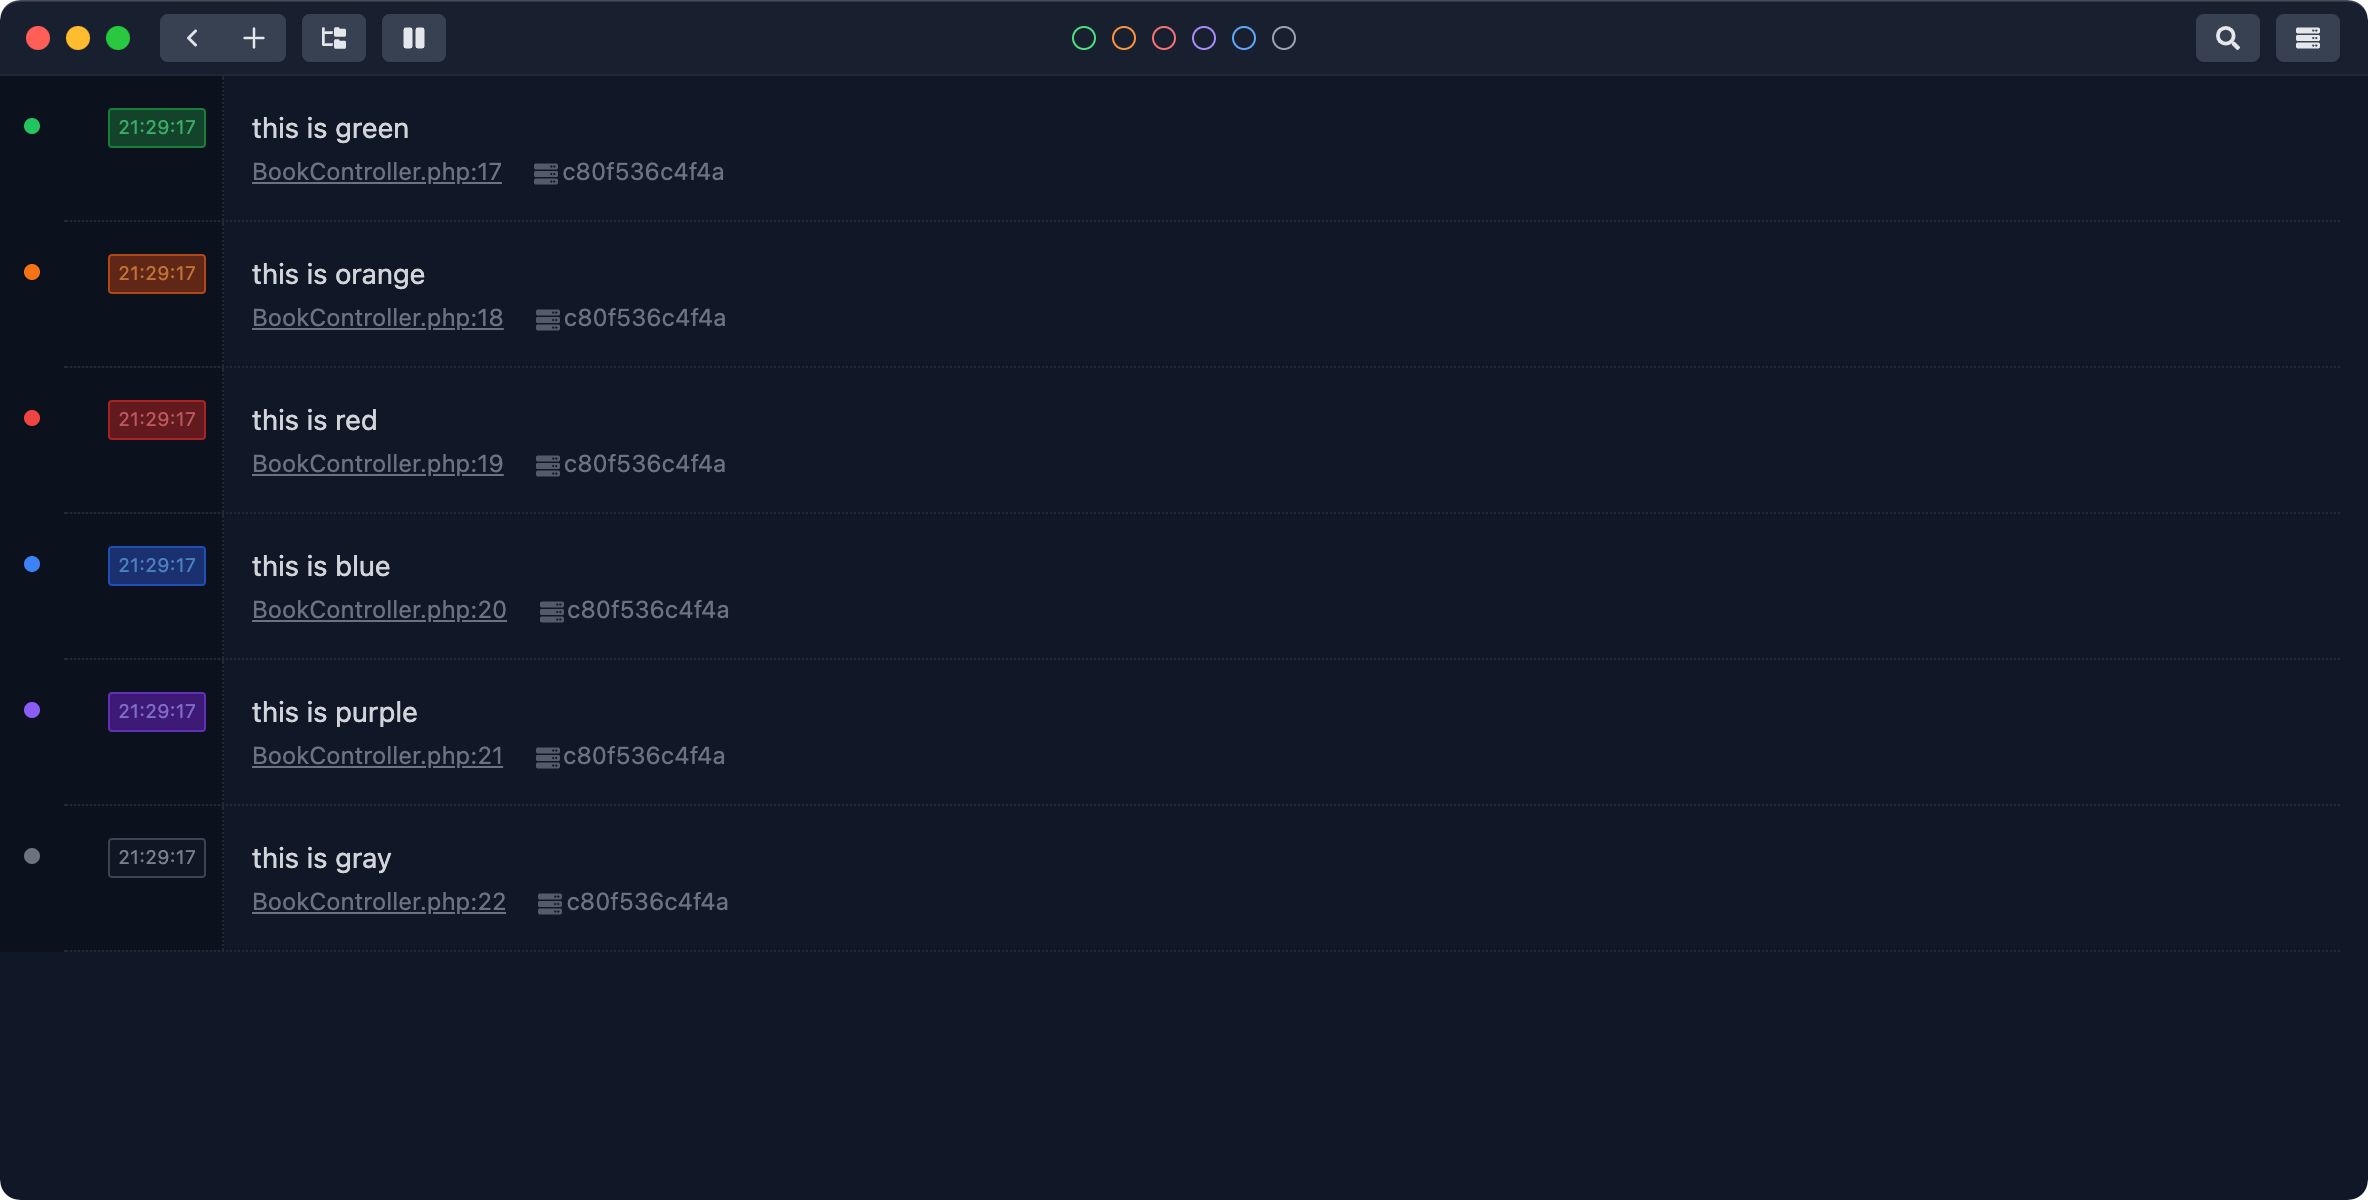Open a new screen with the plus icon
The image size is (2368, 1200).
click(253, 38)
